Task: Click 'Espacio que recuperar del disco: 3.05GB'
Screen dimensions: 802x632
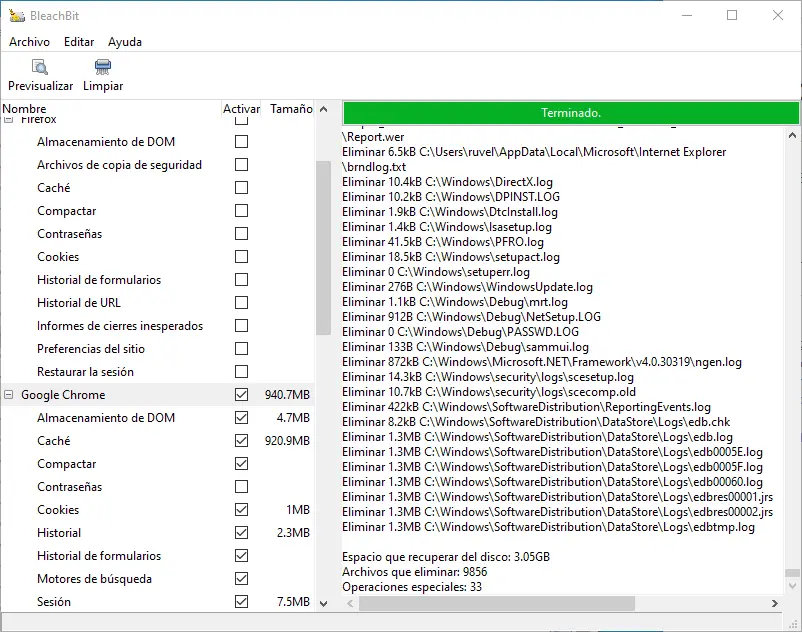Action: click(x=446, y=557)
